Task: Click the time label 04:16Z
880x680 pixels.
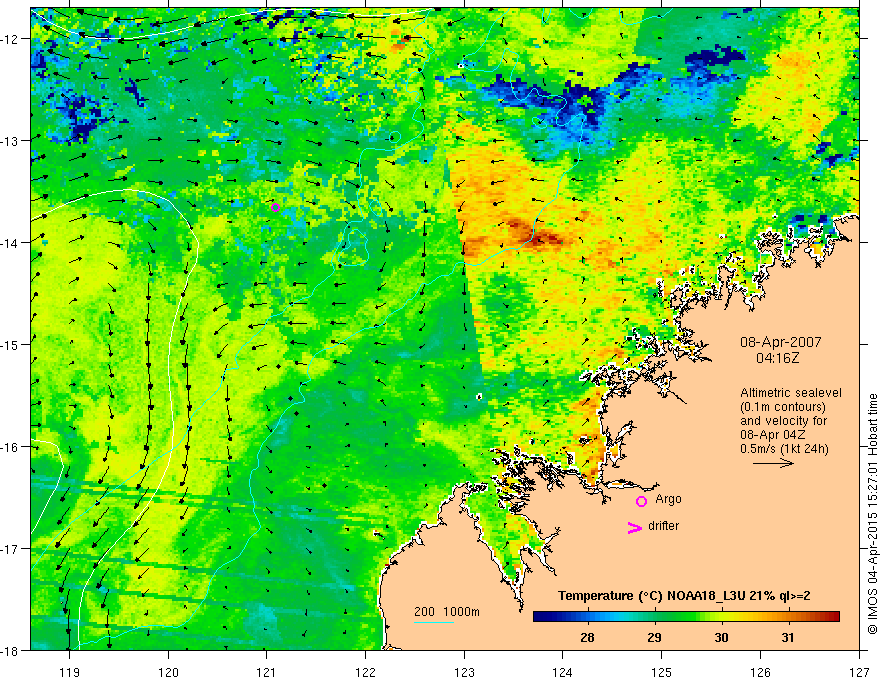Action: pos(777,358)
